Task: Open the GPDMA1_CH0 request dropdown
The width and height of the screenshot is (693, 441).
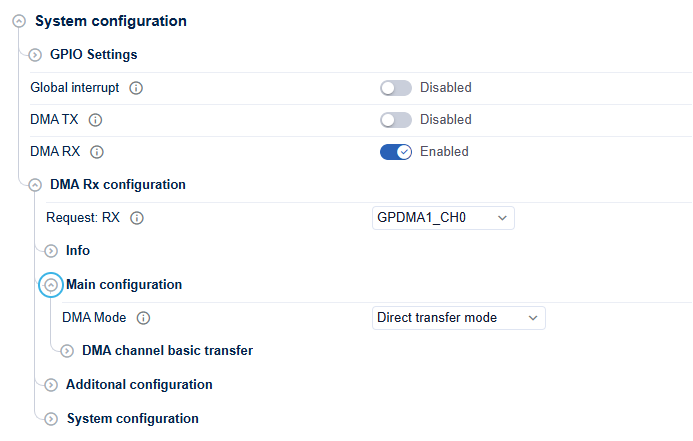Action: click(x=443, y=218)
